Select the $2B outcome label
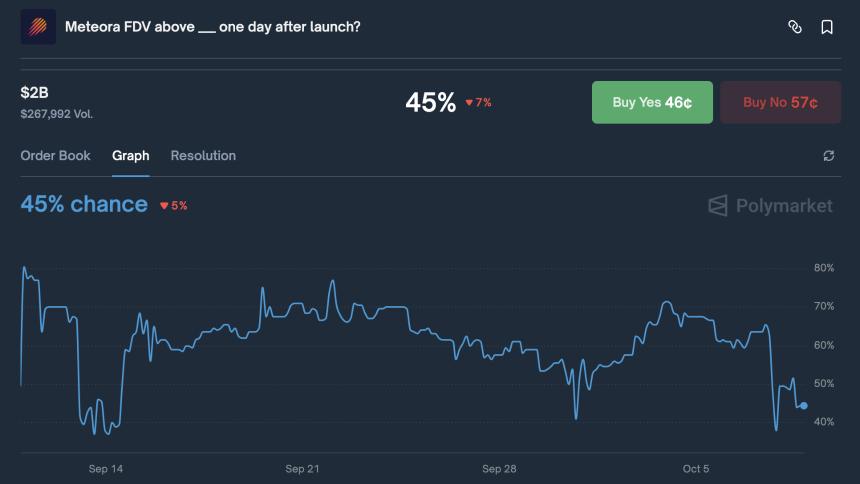860x484 pixels. coord(34,93)
